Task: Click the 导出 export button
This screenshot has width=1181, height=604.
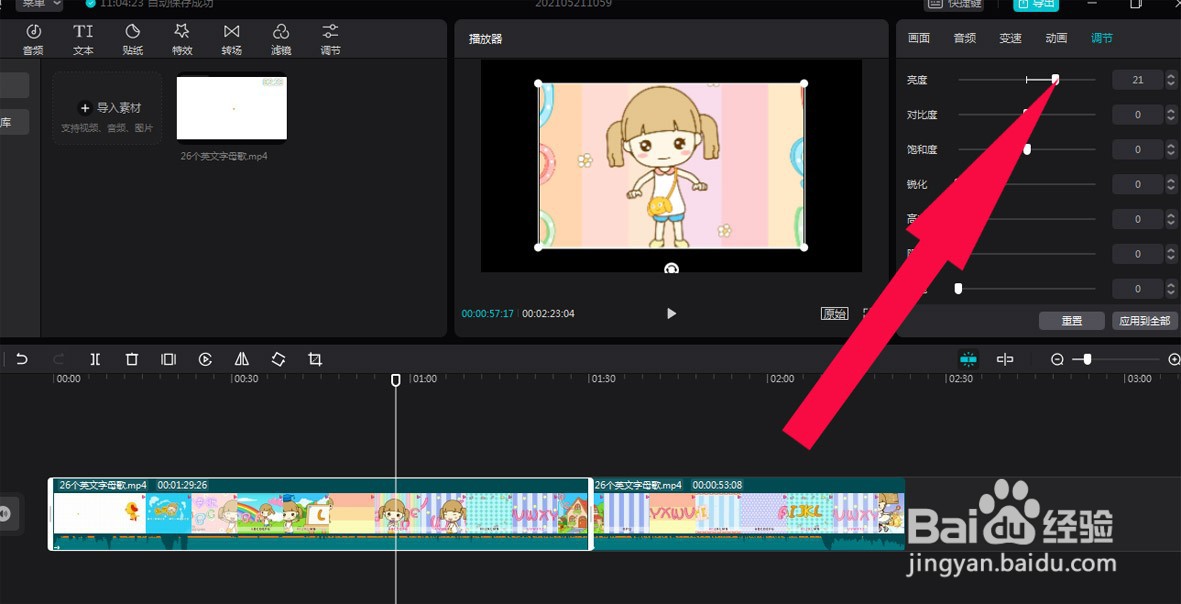Action: point(1036,4)
